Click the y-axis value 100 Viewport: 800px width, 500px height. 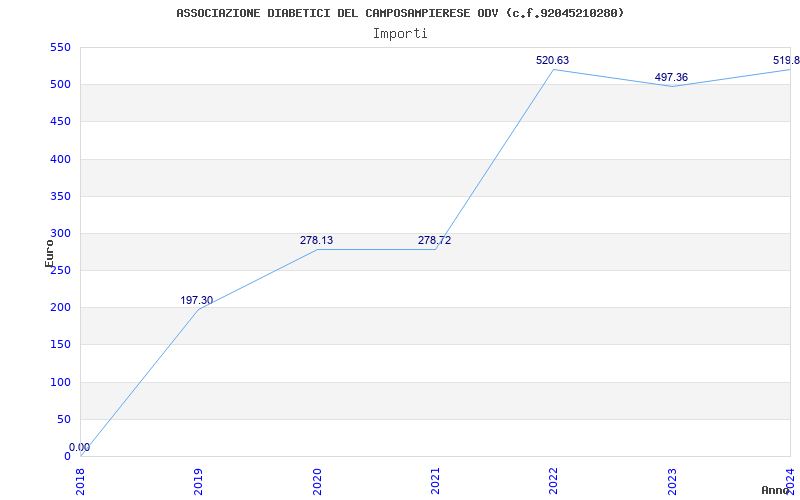click(60, 382)
